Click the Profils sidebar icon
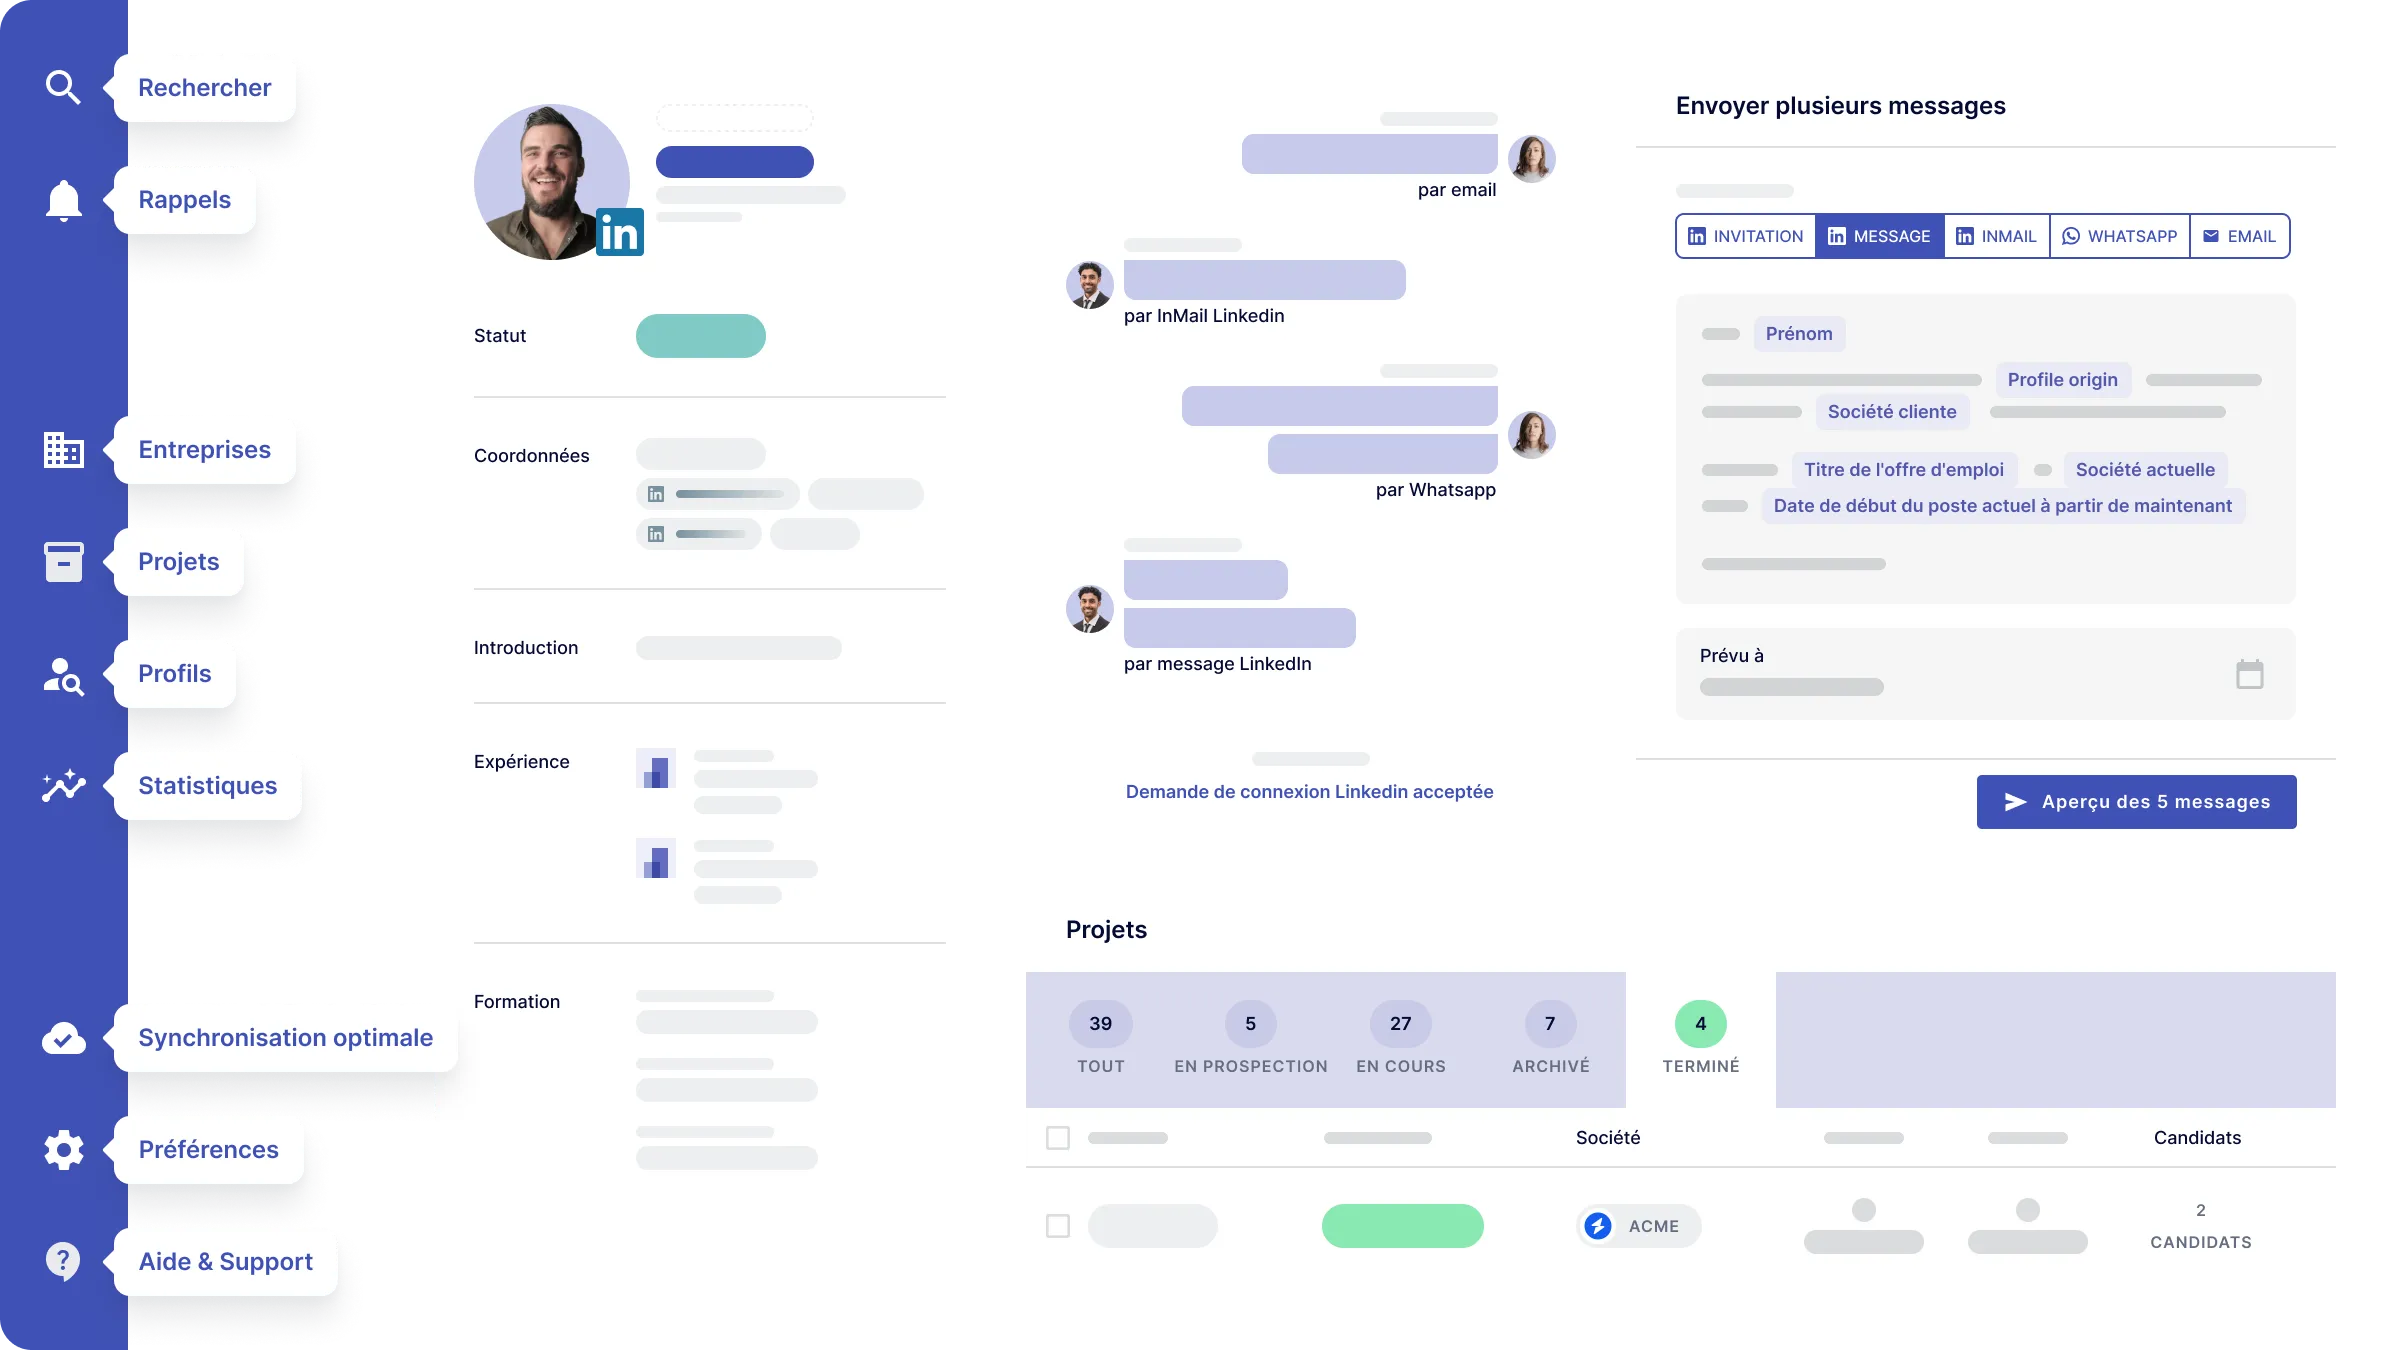Viewport: 2400px width, 1350px height. (x=63, y=673)
